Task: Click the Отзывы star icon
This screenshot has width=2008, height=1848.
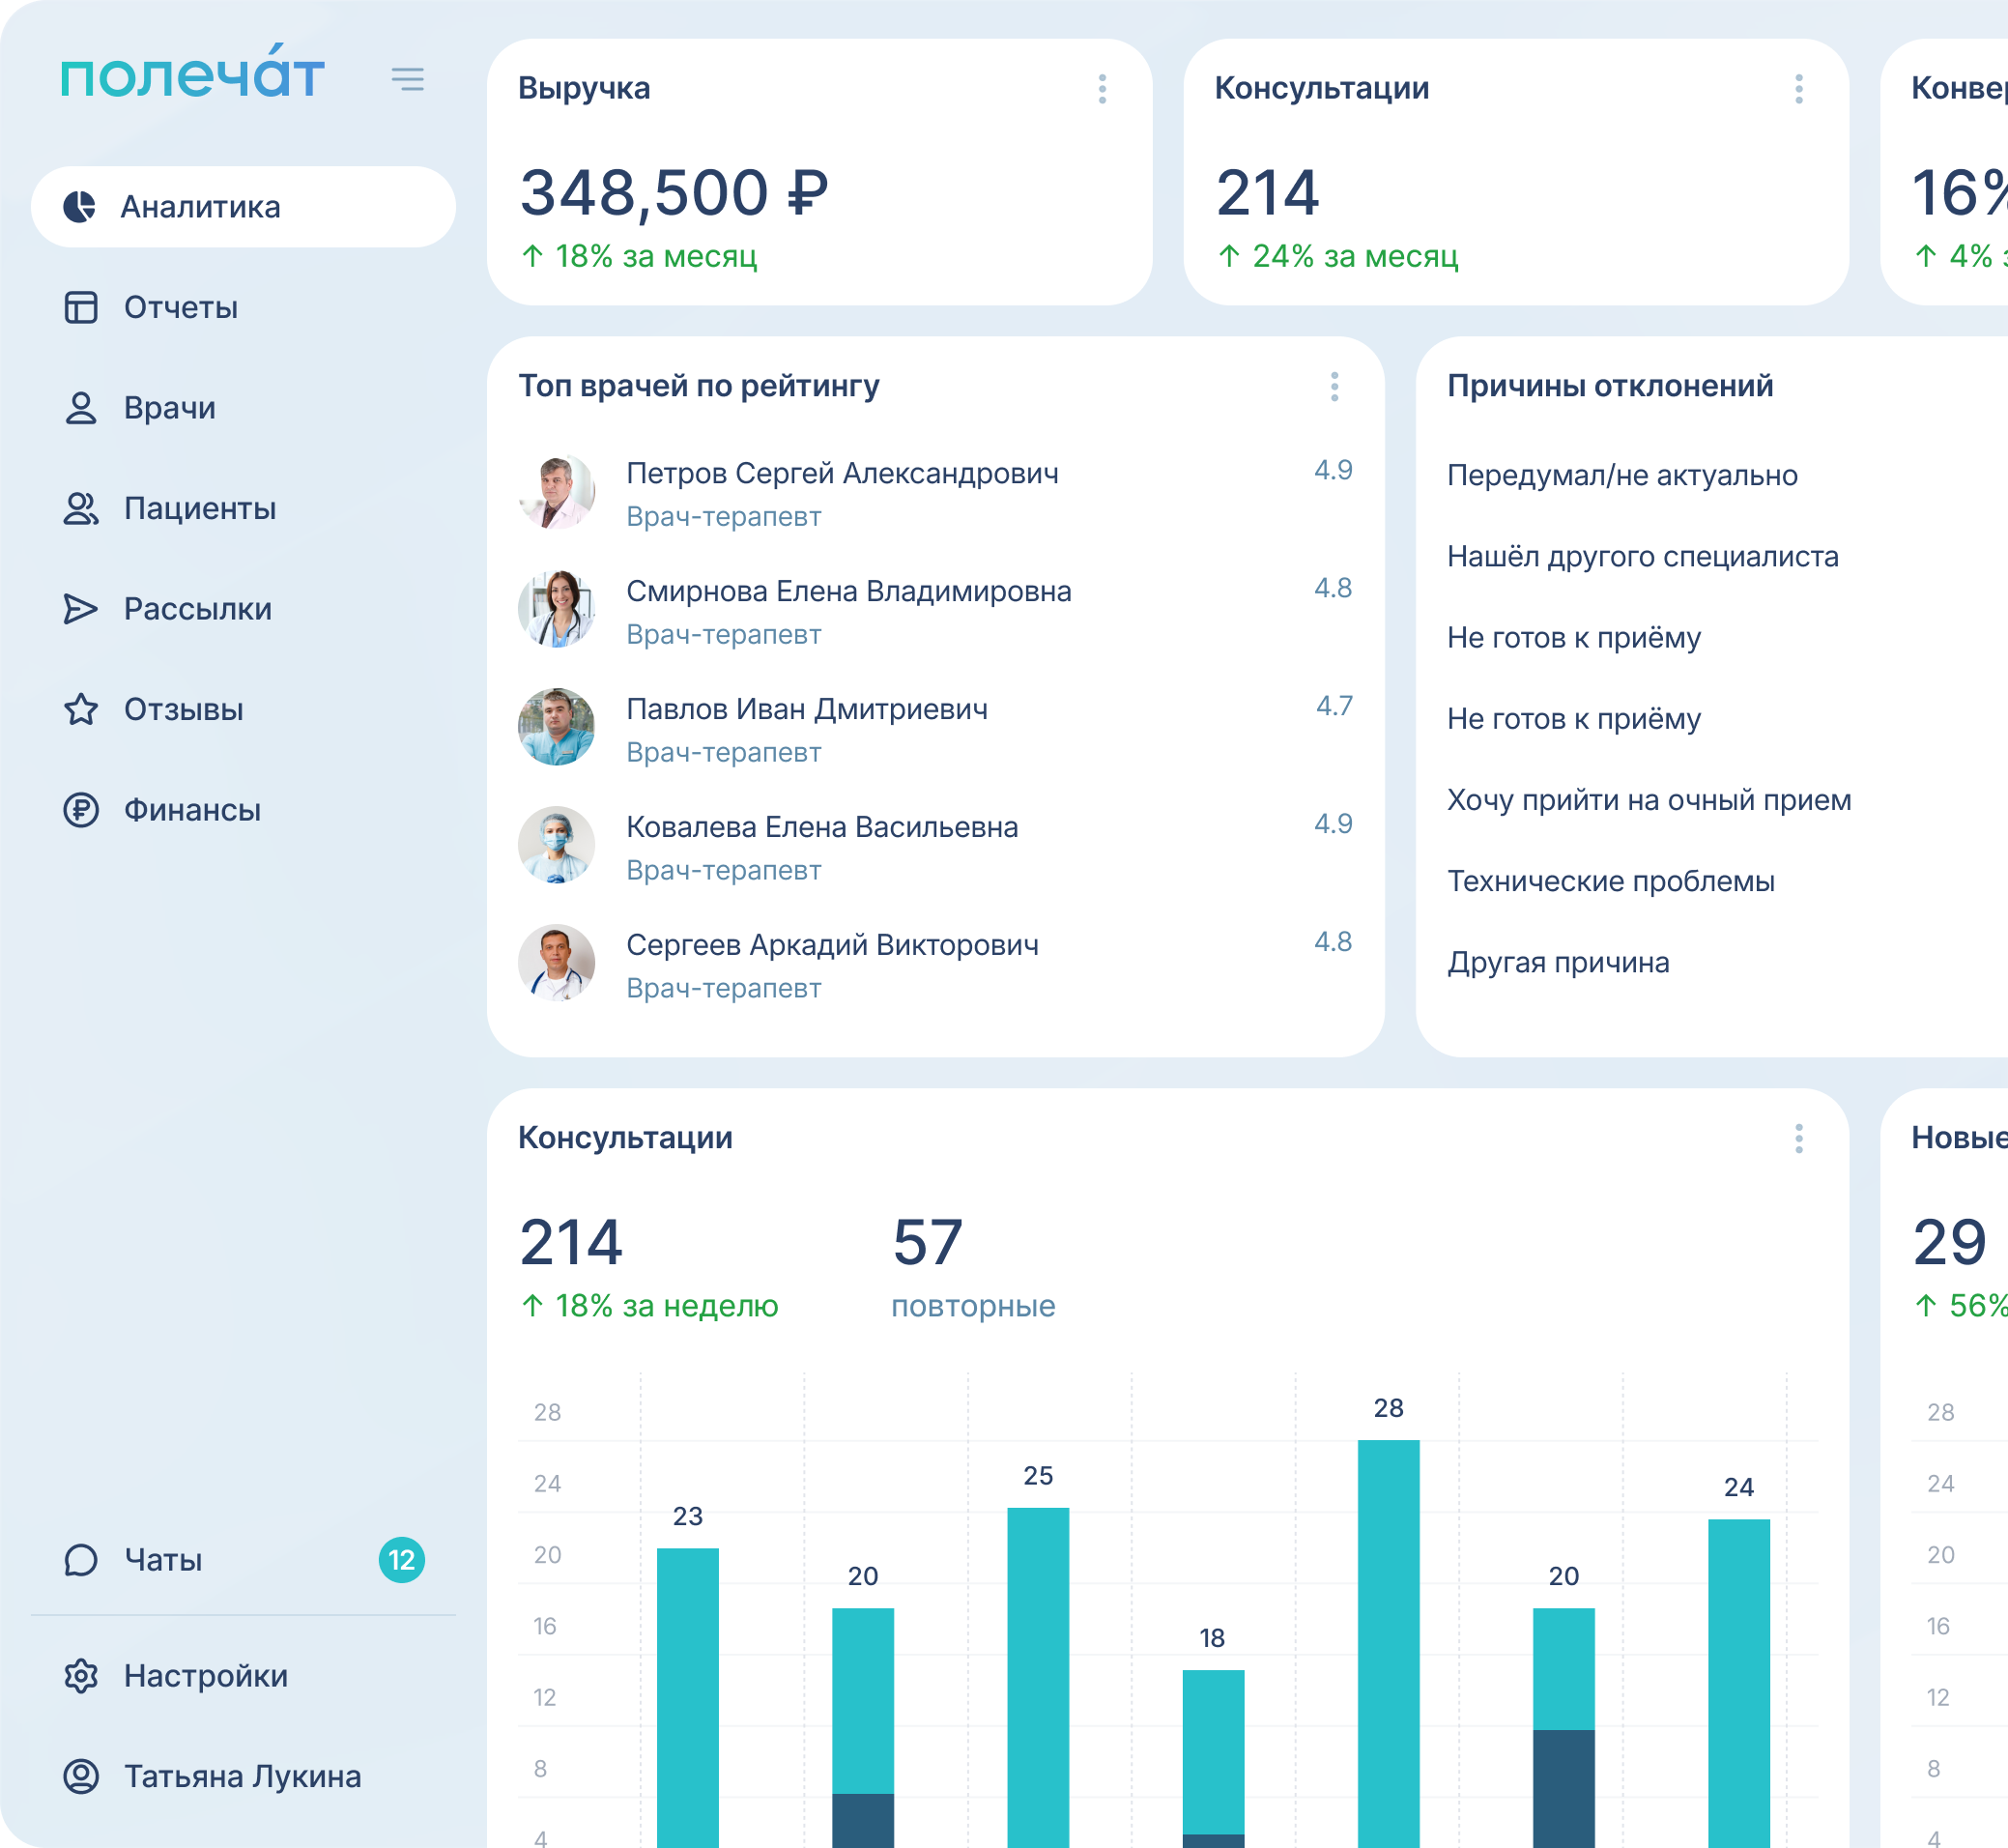Action: point(81,709)
